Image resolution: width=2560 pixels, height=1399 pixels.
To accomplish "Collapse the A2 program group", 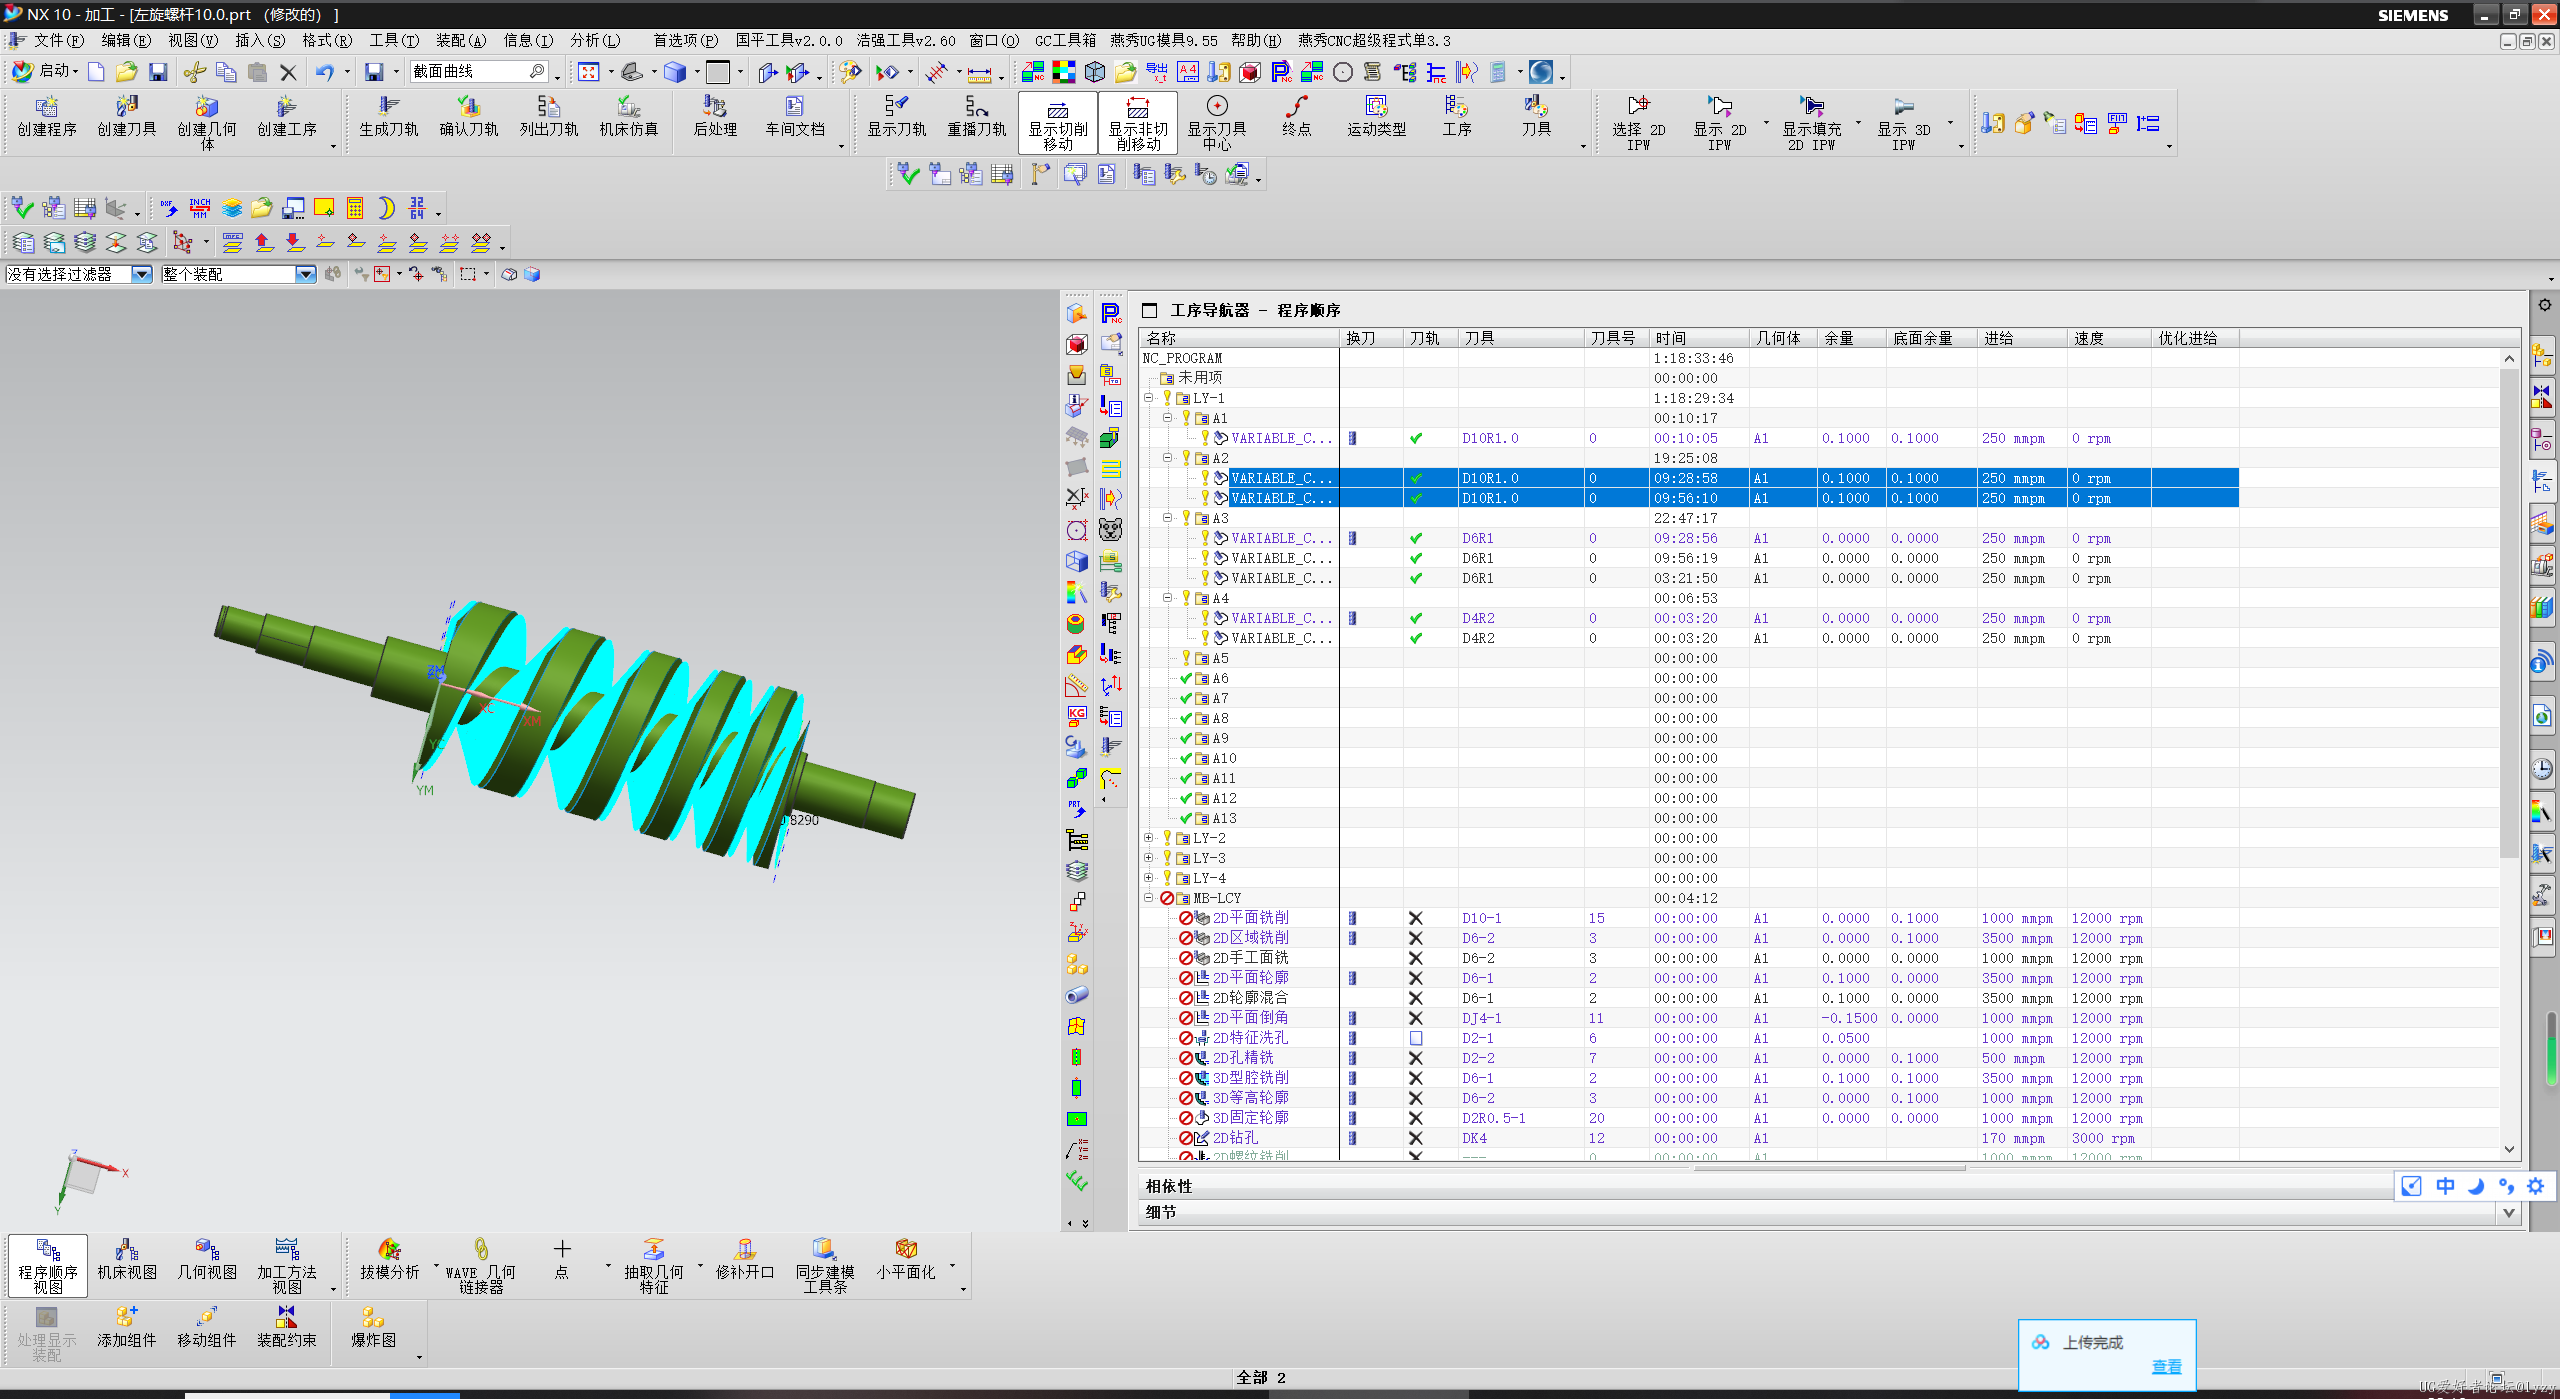I will coord(1167,458).
